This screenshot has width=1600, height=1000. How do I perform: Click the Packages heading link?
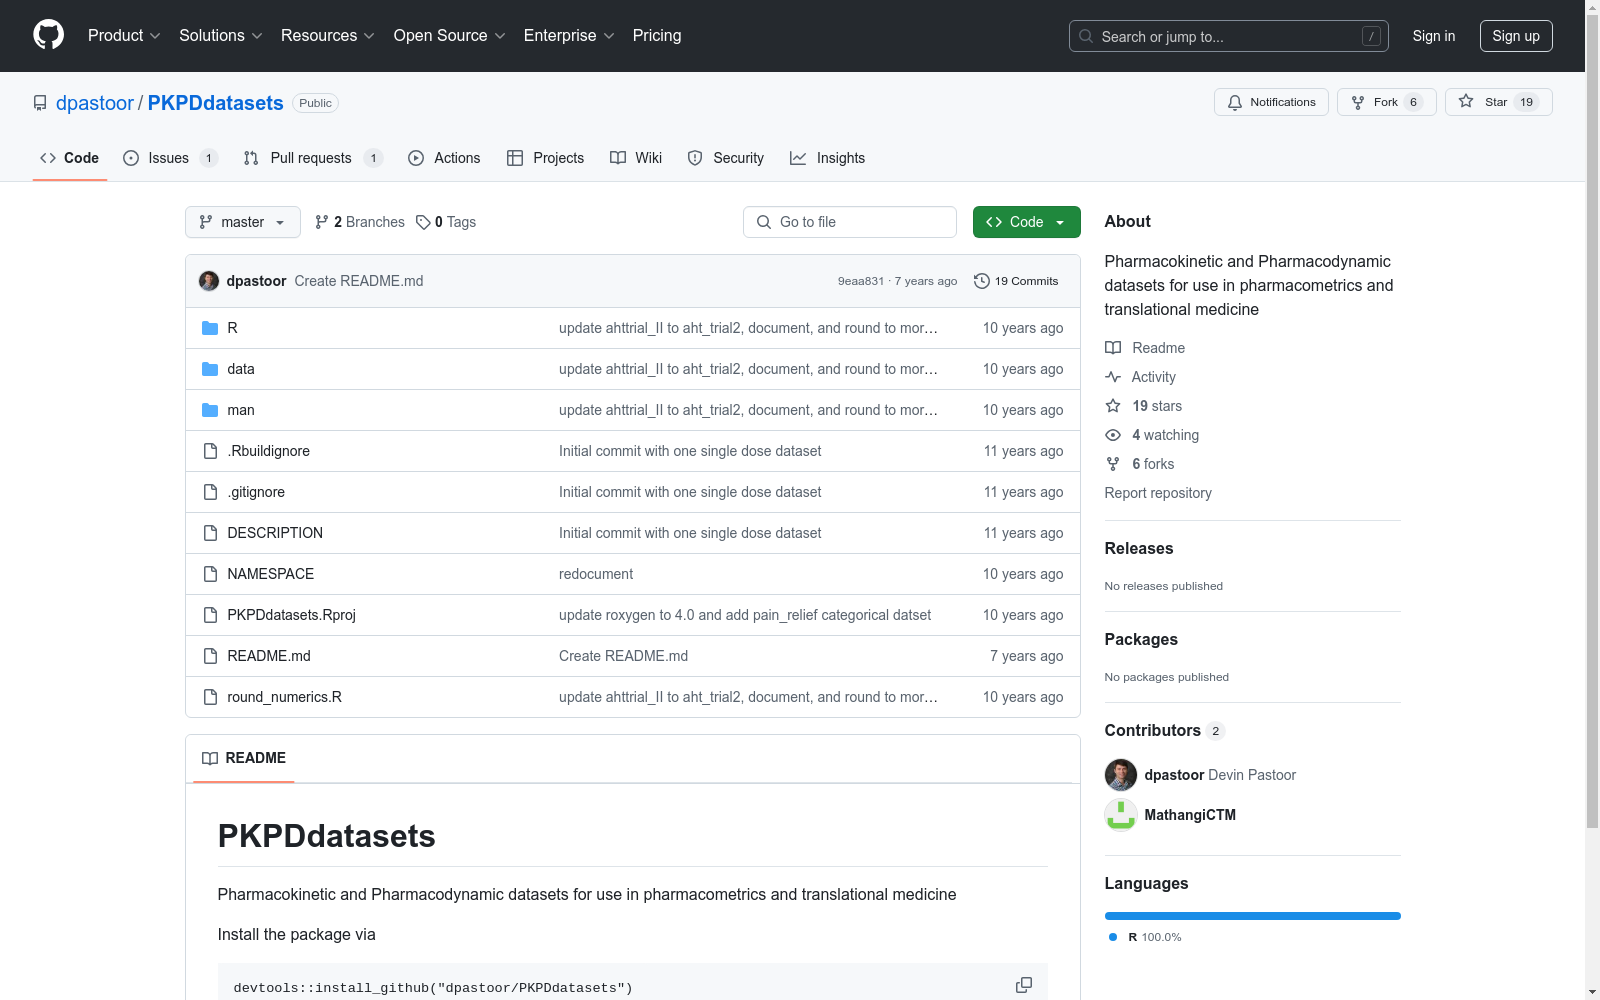click(1141, 639)
